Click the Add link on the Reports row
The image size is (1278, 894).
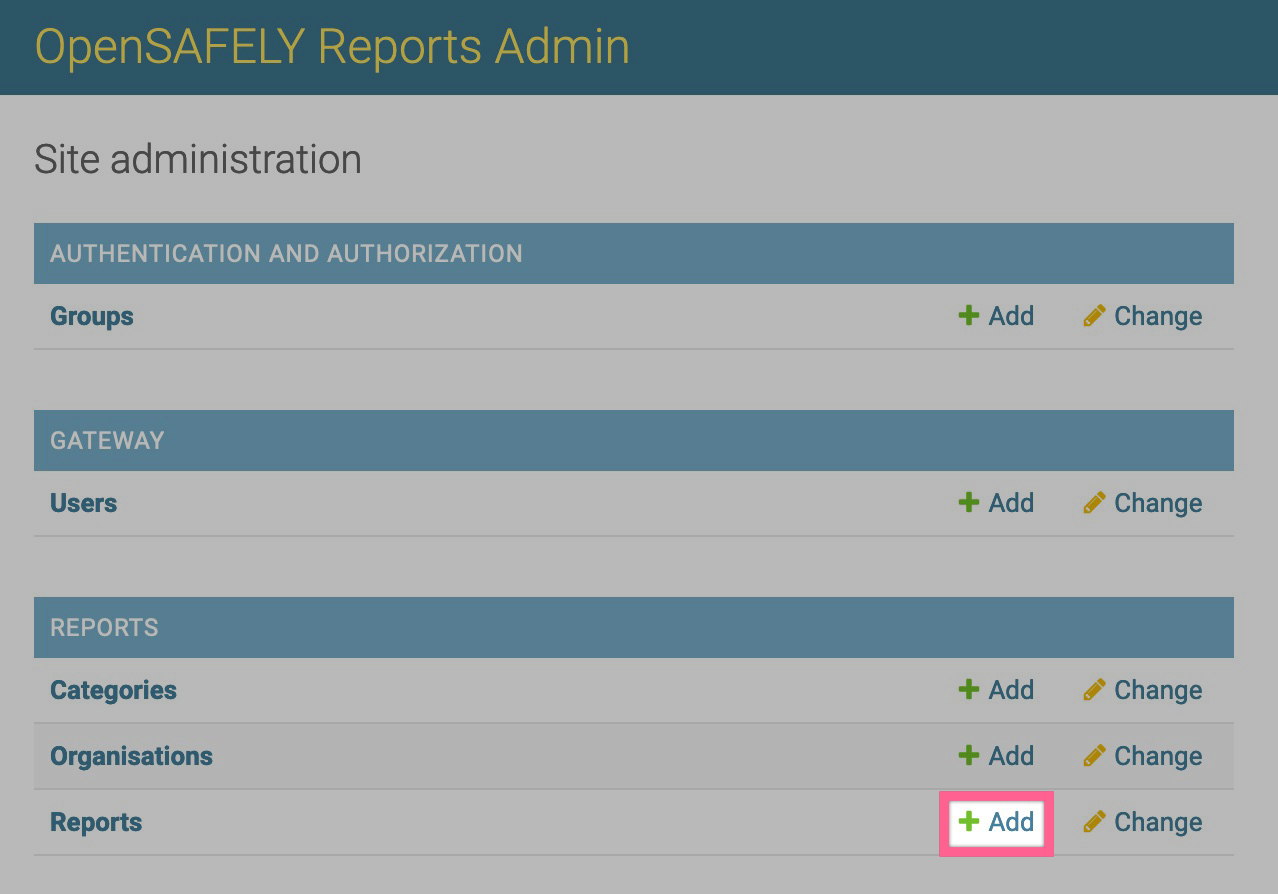(x=1011, y=822)
